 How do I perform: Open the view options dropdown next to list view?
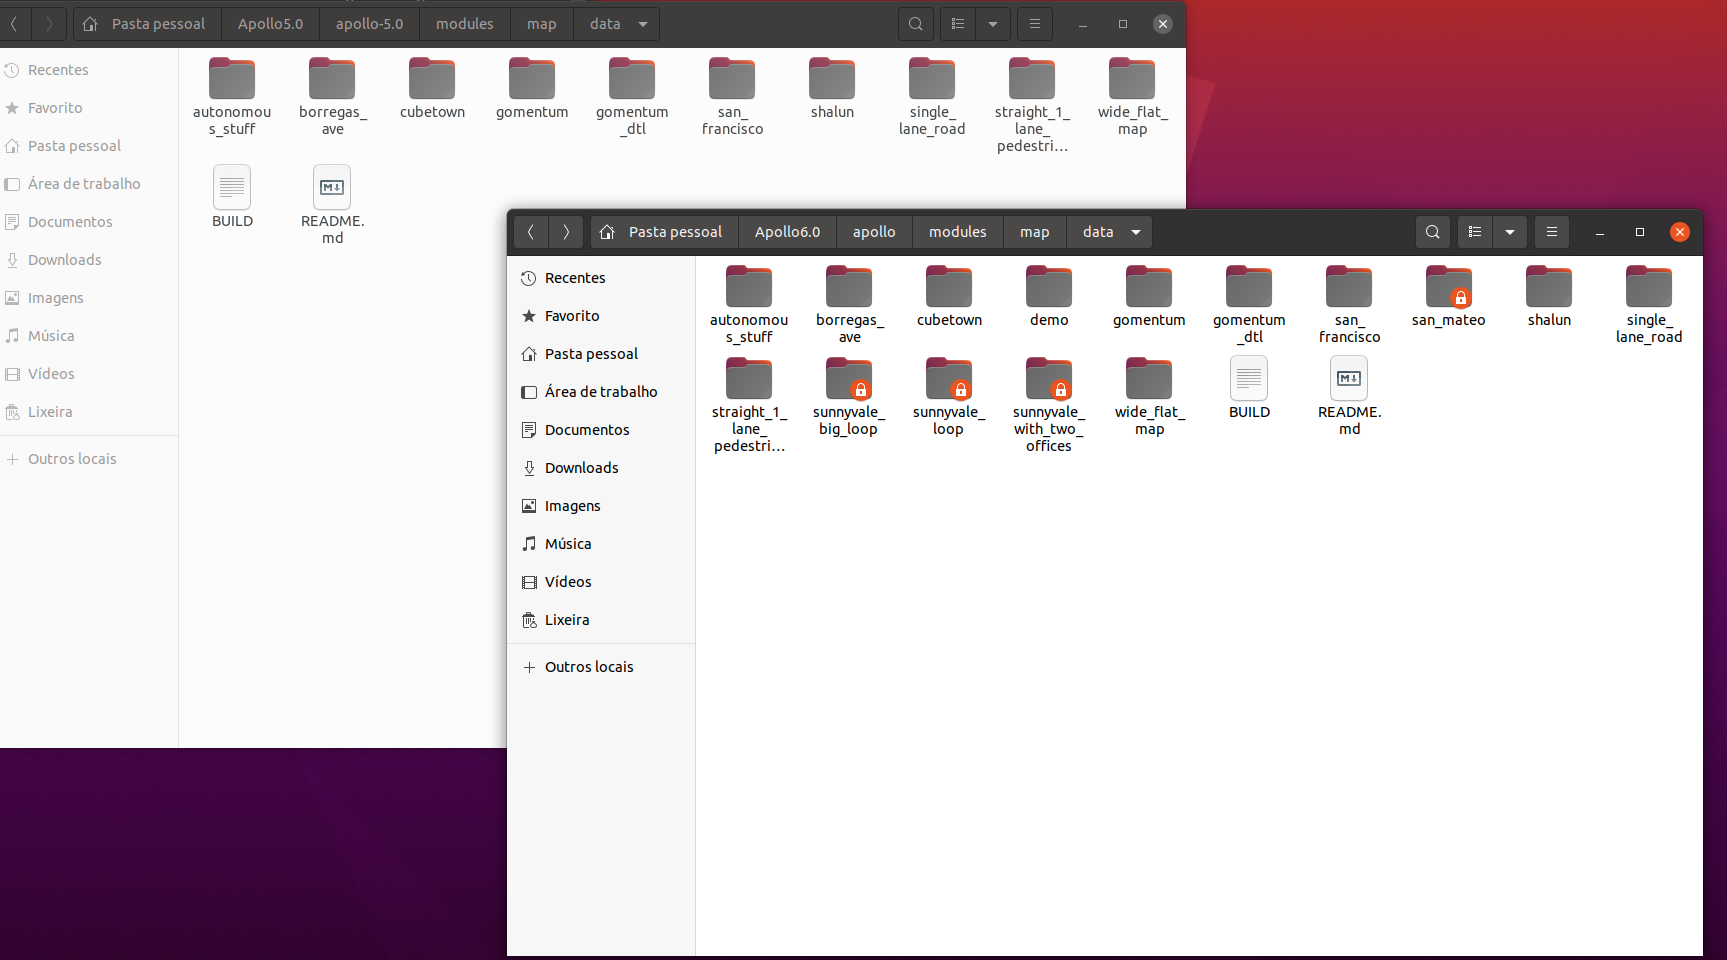tap(1510, 231)
